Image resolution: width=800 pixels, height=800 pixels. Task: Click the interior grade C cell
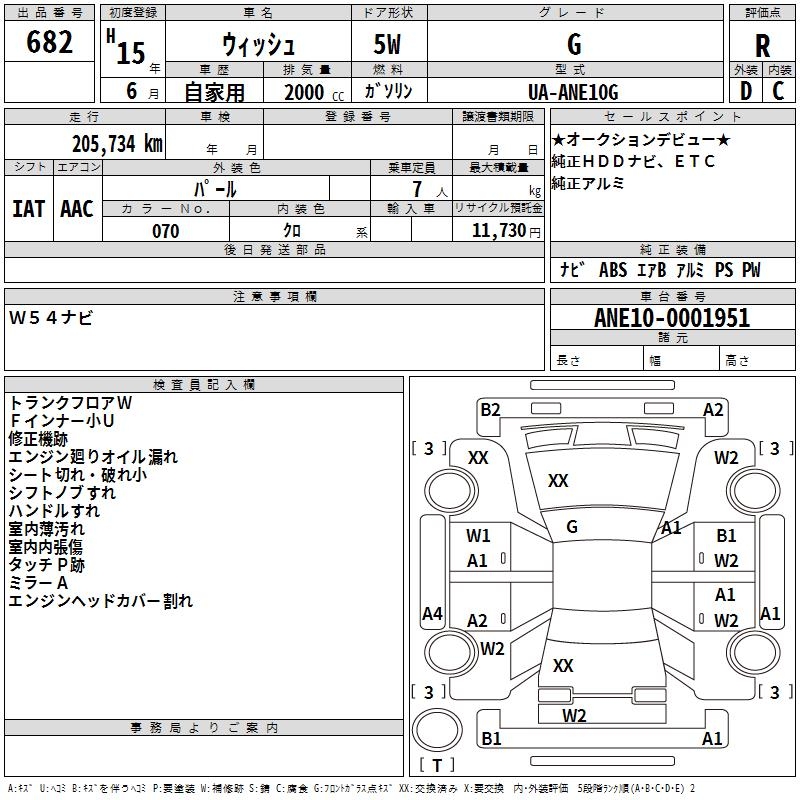pyautogui.click(x=779, y=90)
